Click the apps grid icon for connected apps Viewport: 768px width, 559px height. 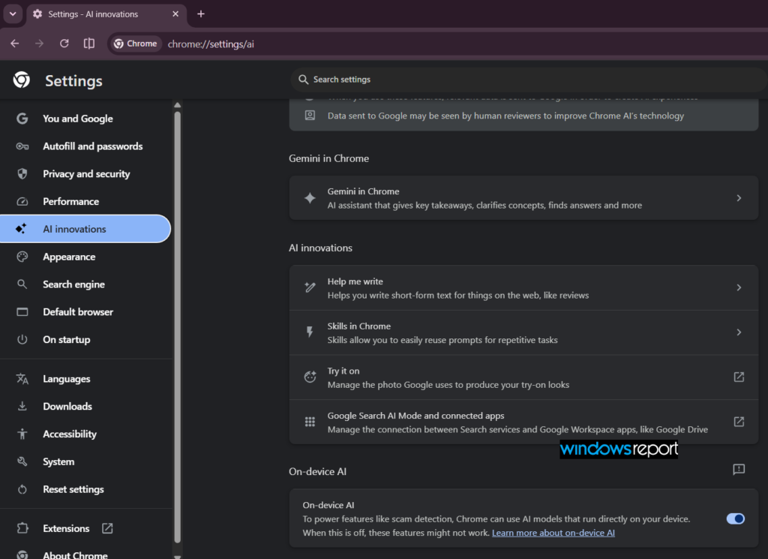(310, 422)
